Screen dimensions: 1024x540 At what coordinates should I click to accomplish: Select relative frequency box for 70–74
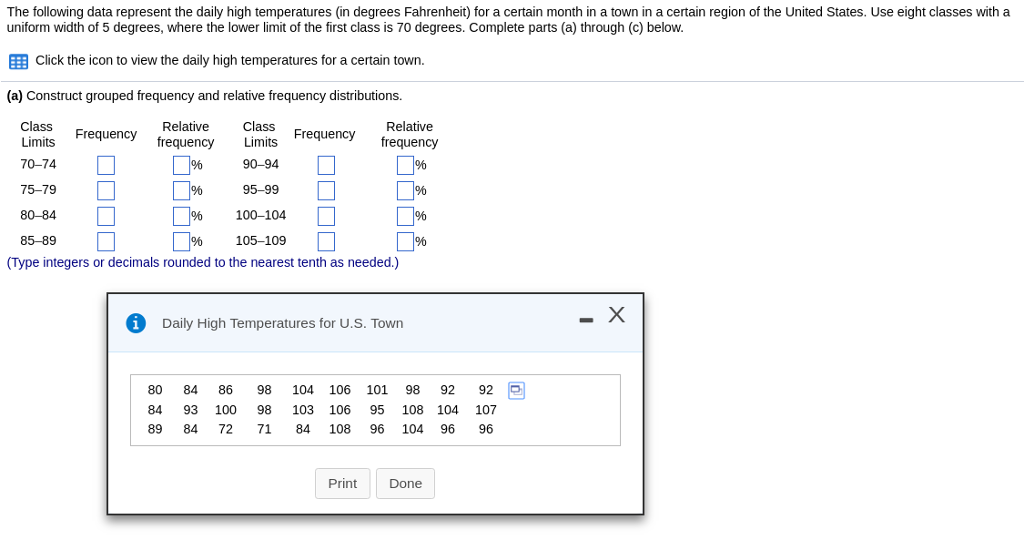coord(182,165)
